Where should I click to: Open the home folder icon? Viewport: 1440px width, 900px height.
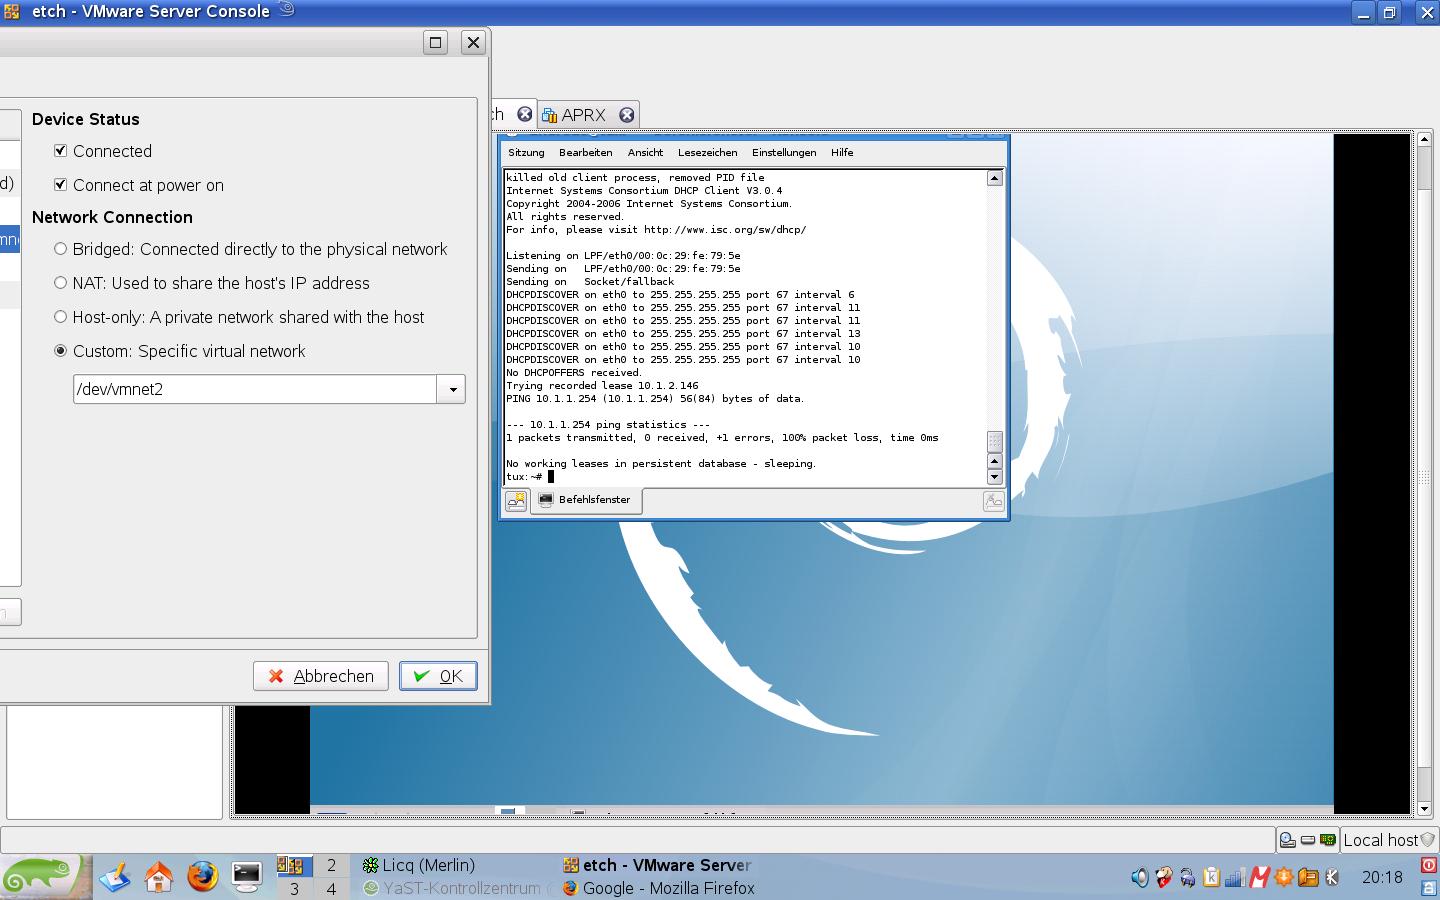(158, 877)
